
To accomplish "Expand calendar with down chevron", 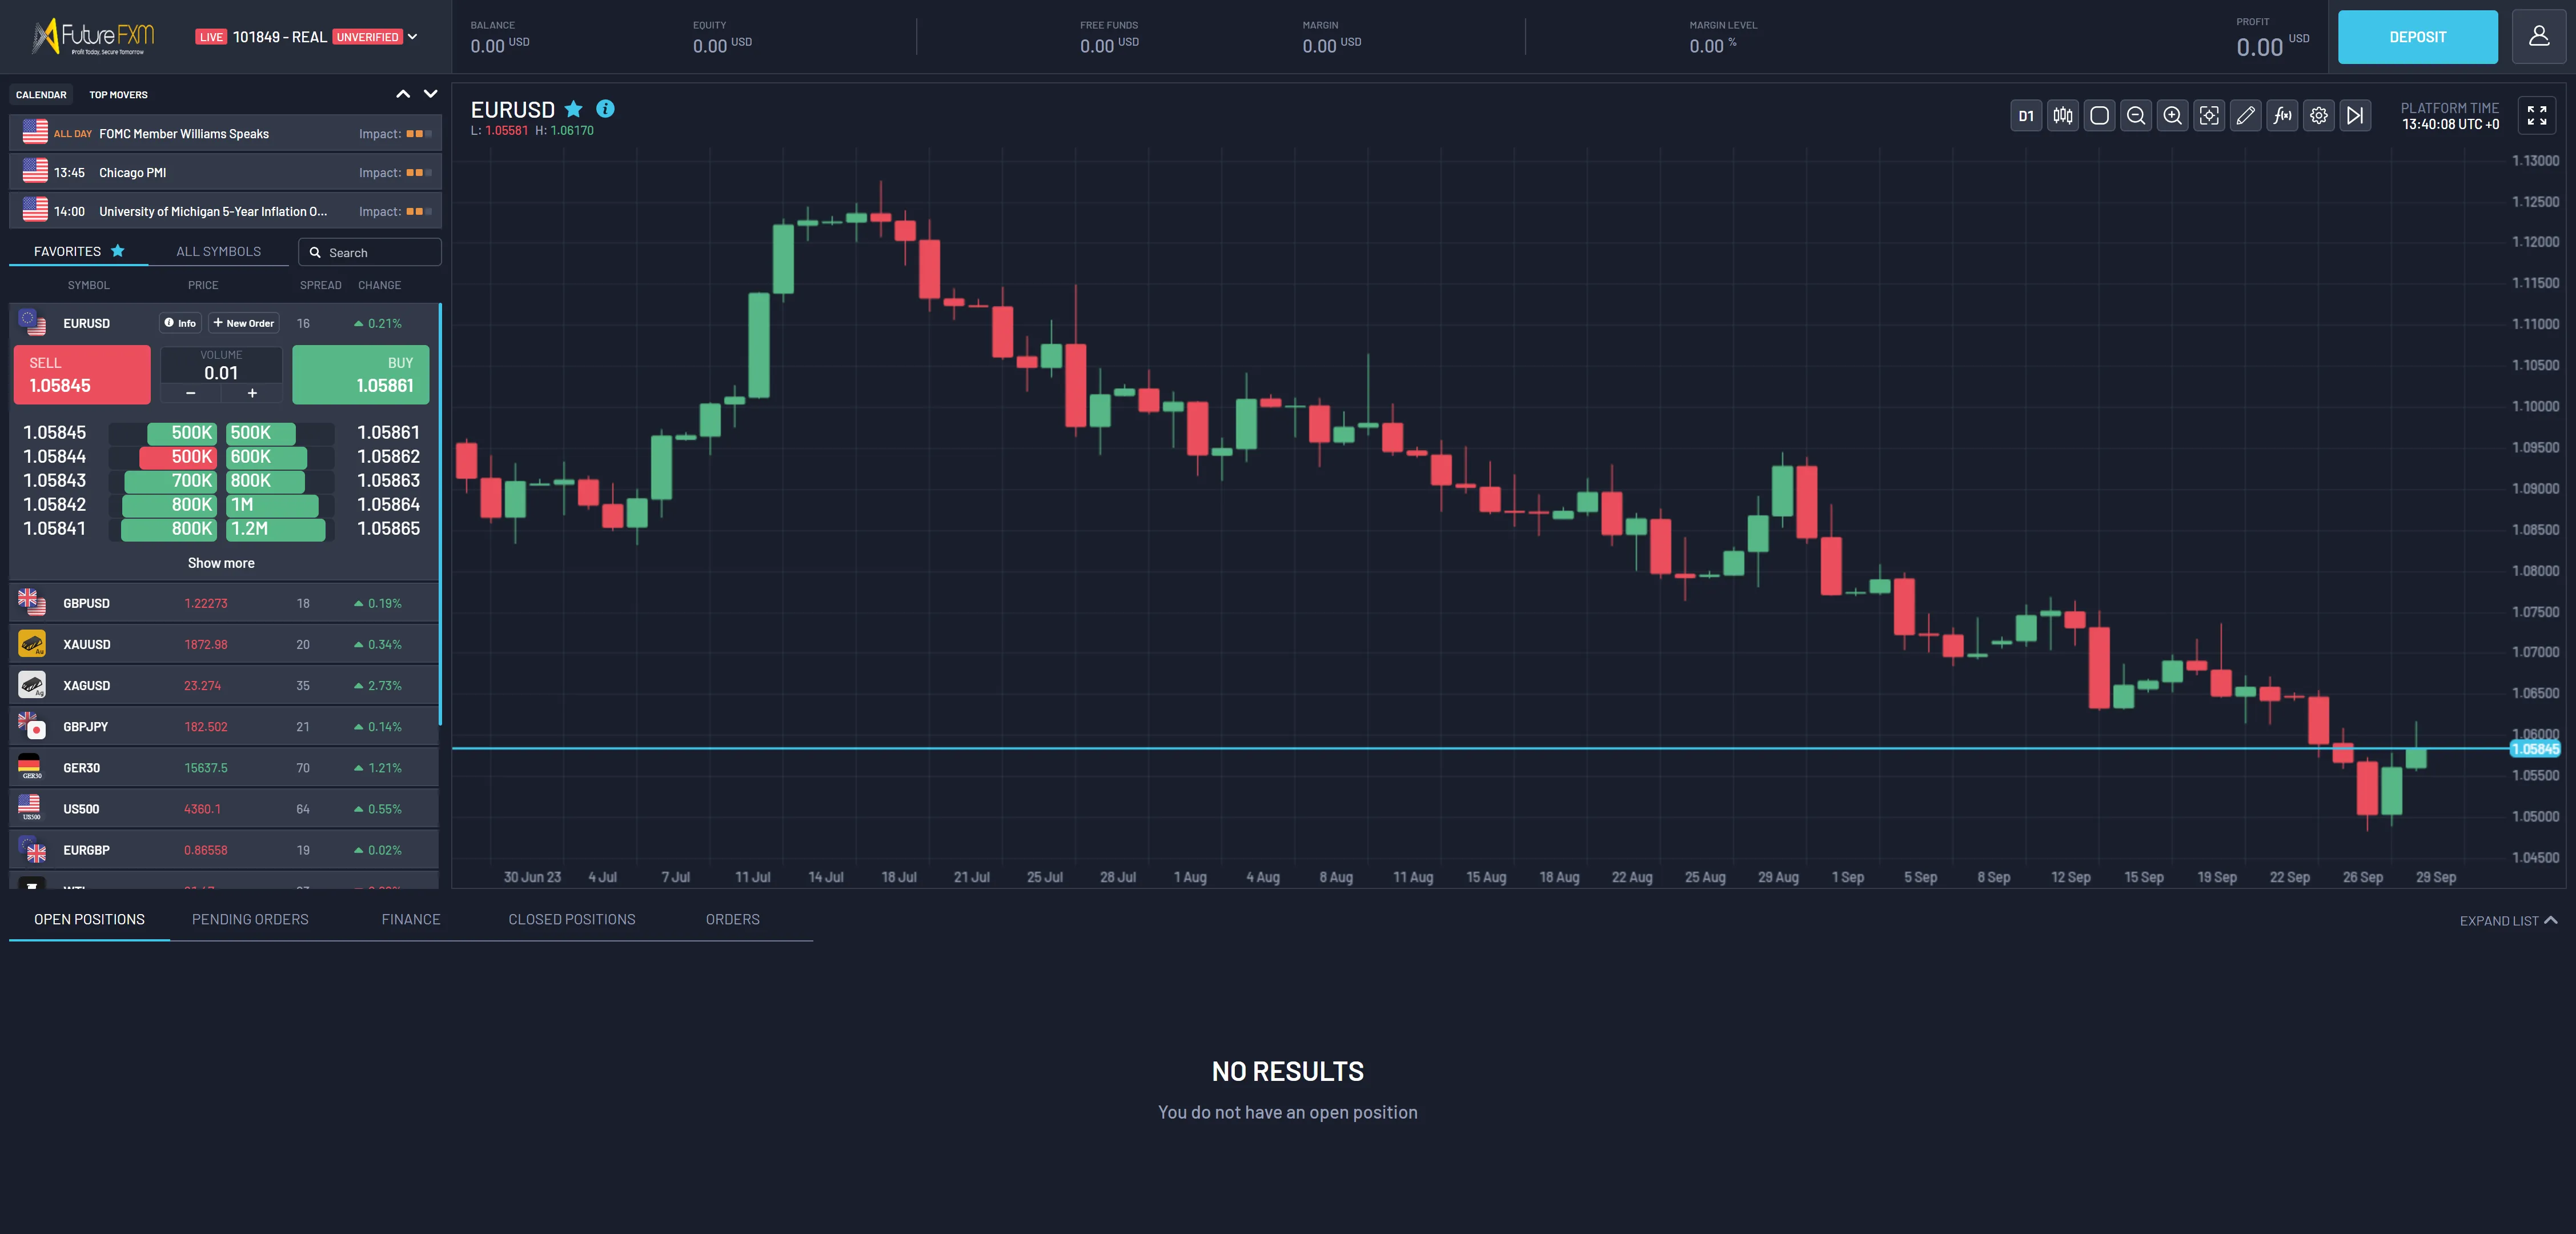I will [431, 94].
